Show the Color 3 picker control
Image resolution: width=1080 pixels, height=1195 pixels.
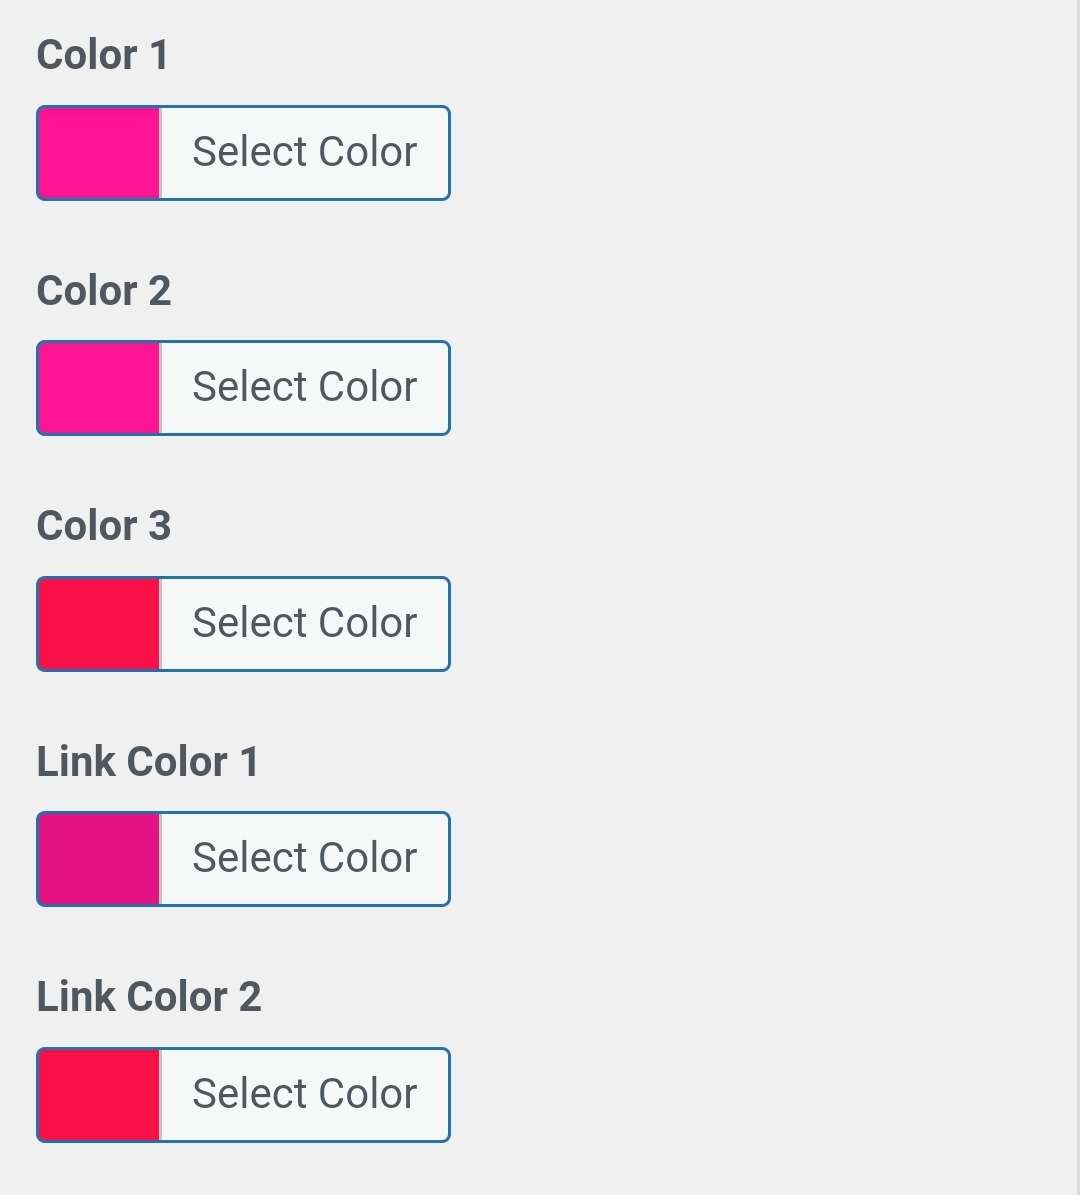(304, 624)
